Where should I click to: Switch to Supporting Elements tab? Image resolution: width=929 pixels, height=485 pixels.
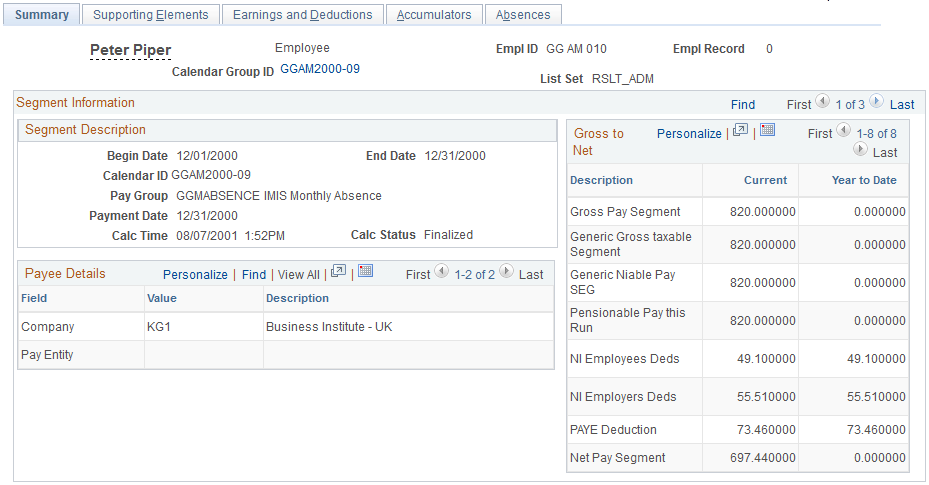(x=150, y=15)
